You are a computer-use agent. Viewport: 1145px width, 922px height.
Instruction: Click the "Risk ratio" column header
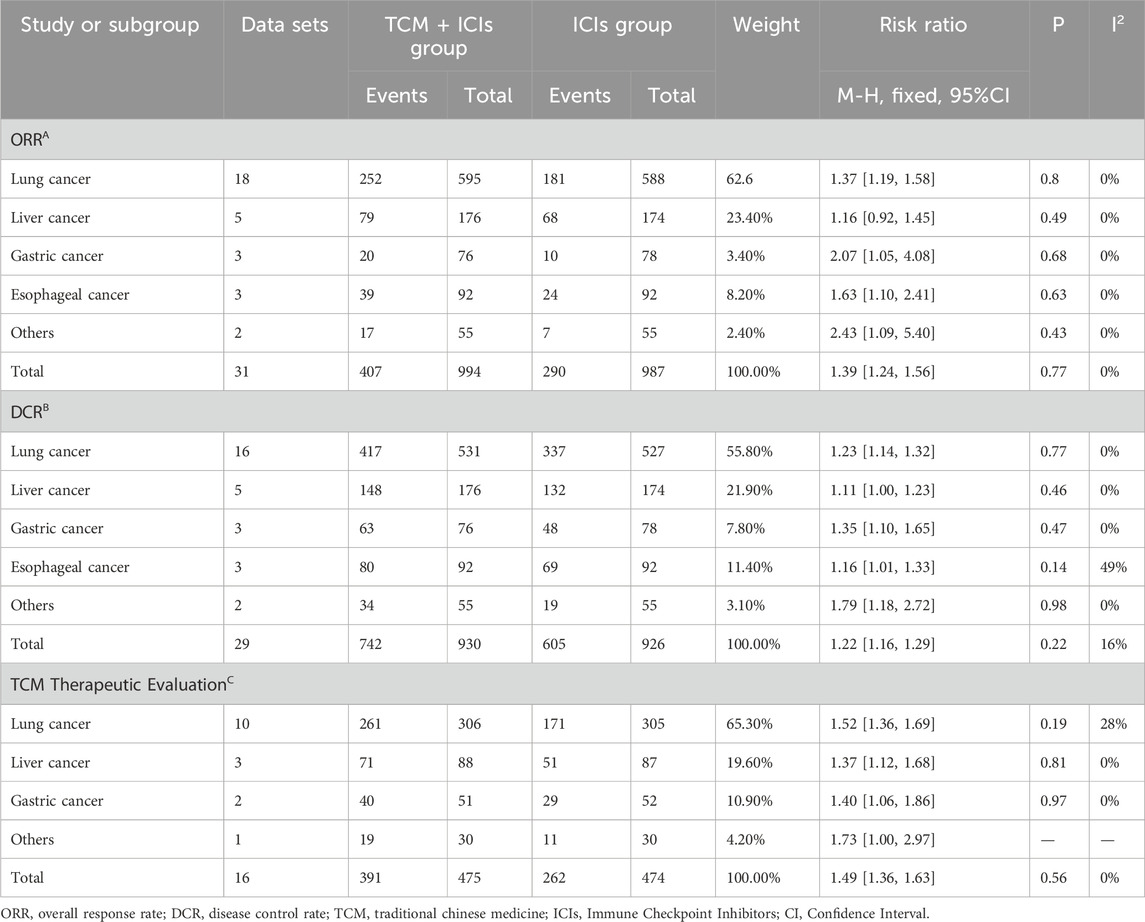click(923, 25)
